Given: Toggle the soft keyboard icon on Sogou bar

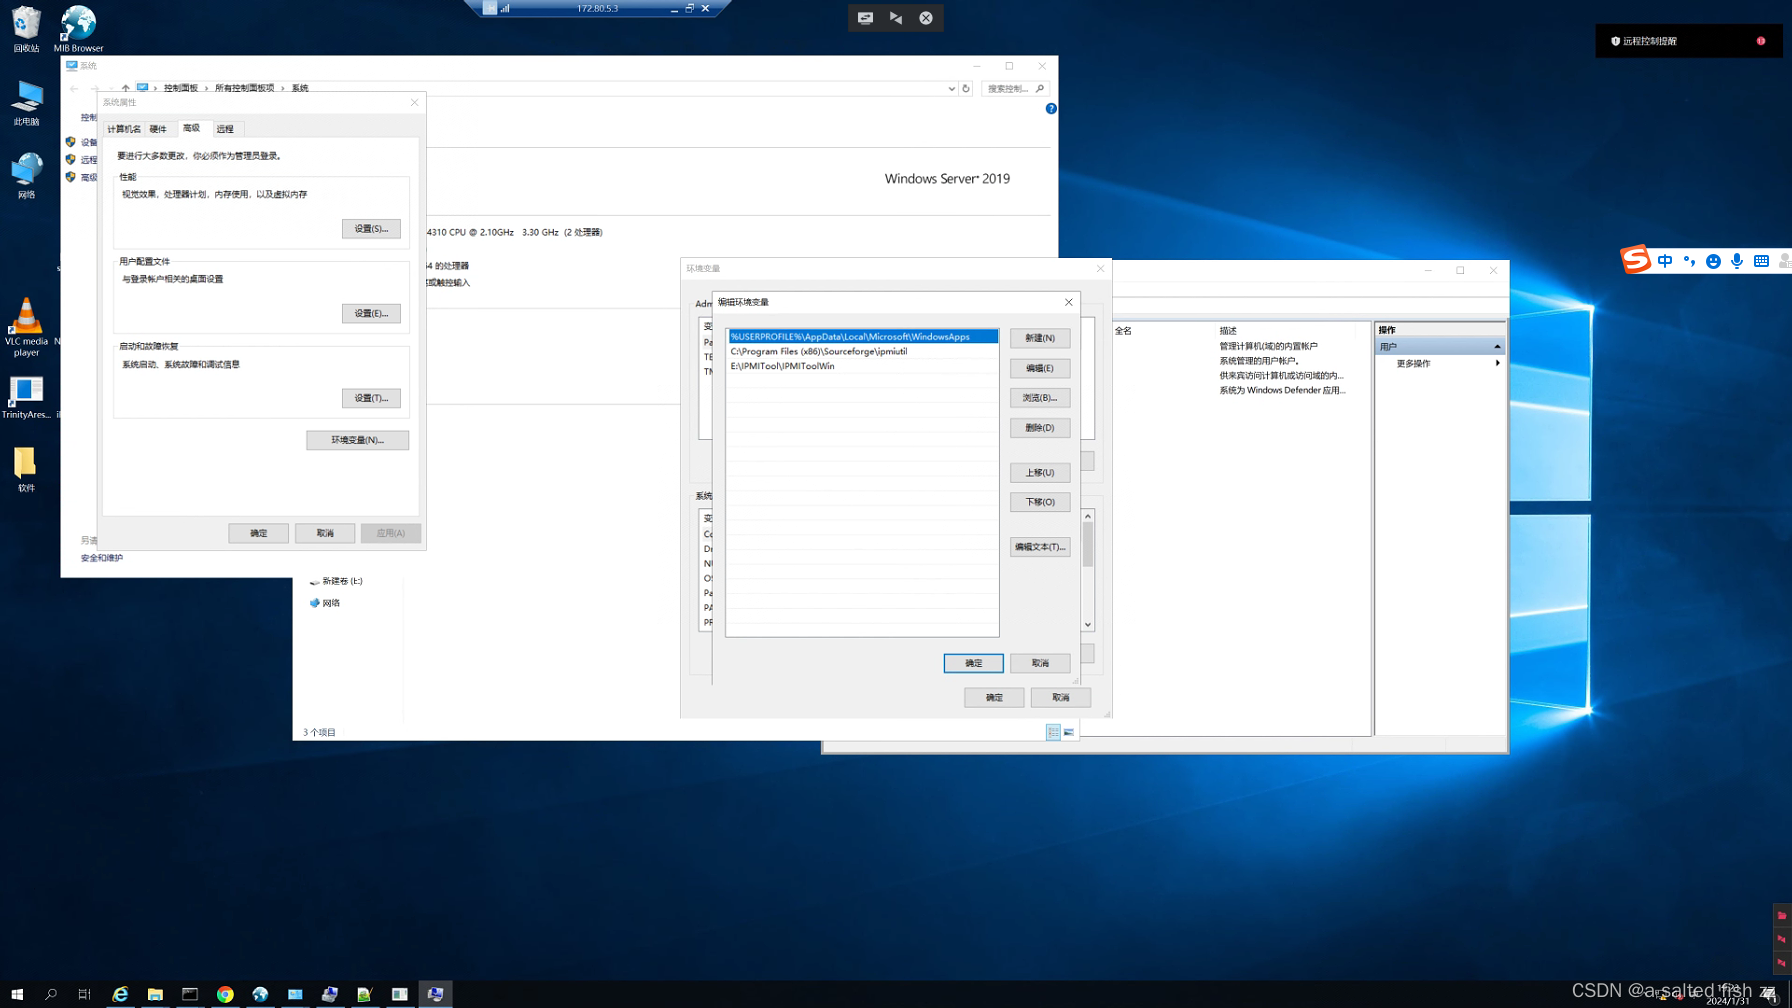Looking at the screenshot, I should click(x=1762, y=261).
